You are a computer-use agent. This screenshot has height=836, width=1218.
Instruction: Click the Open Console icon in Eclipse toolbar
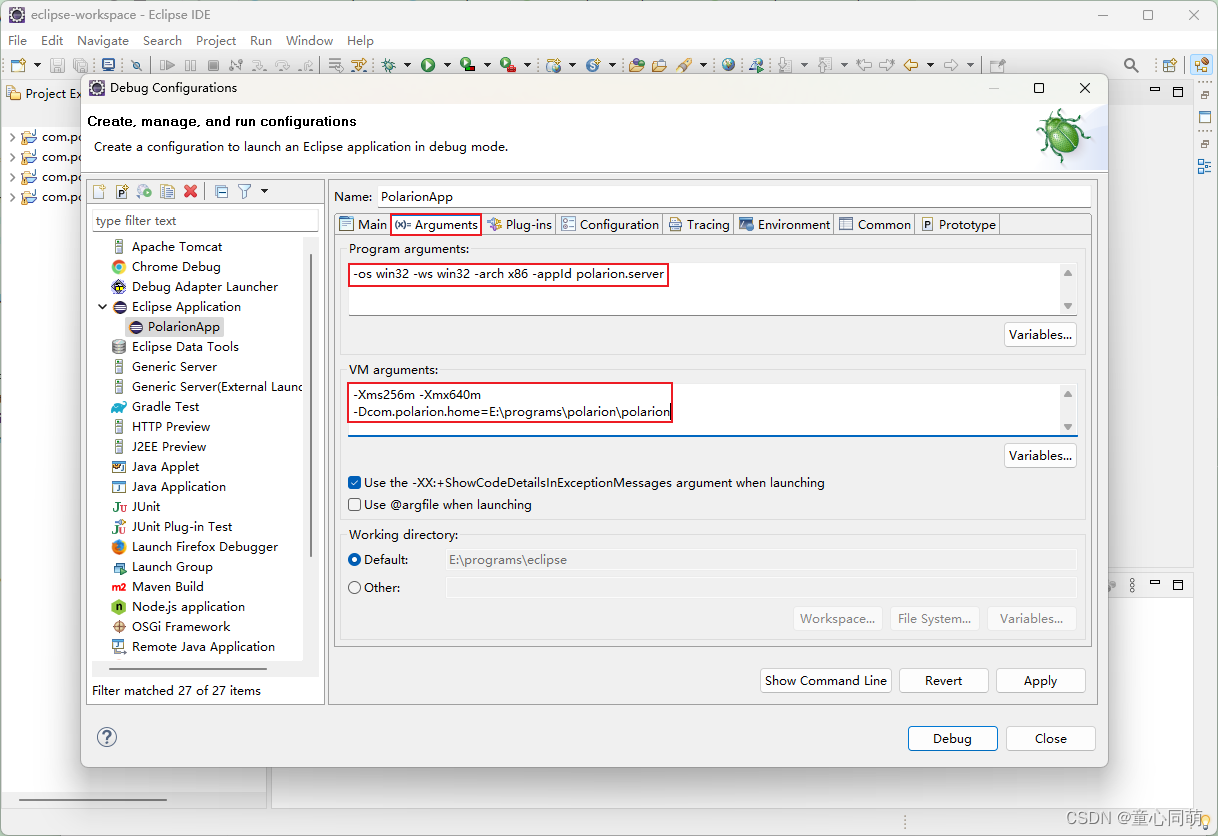pyautogui.click(x=108, y=65)
